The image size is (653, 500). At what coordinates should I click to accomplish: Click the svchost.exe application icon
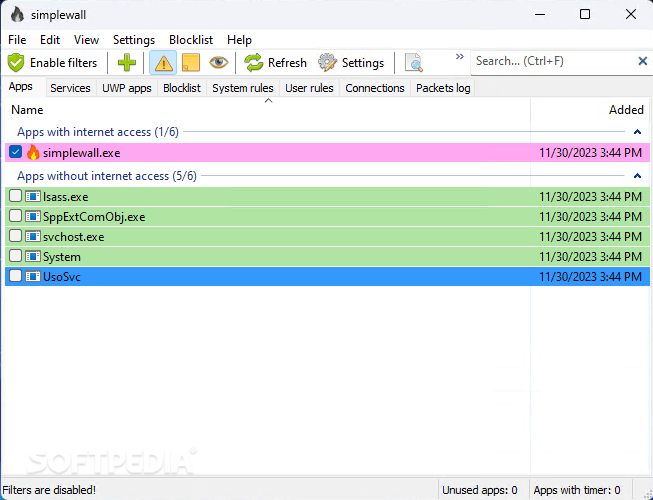coord(33,236)
